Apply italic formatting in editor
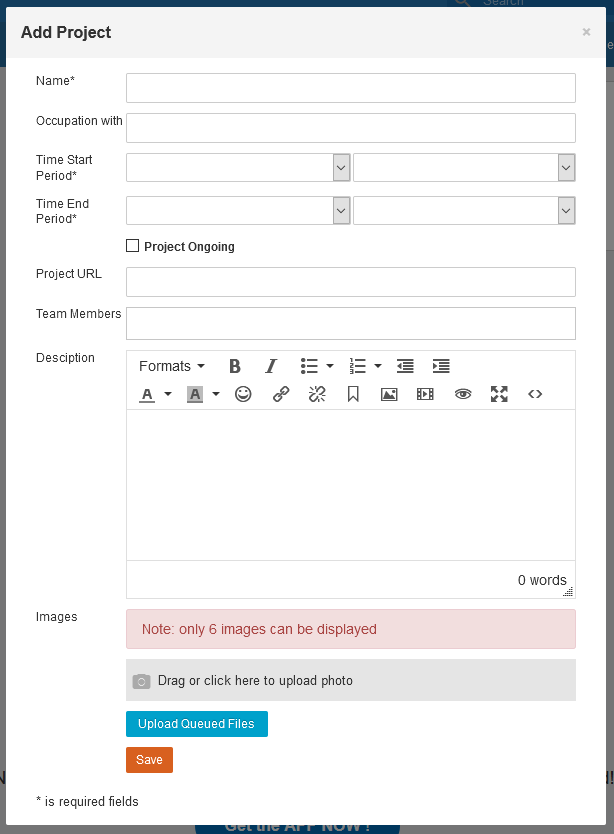This screenshot has width=614, height=834. pos(270,366)
